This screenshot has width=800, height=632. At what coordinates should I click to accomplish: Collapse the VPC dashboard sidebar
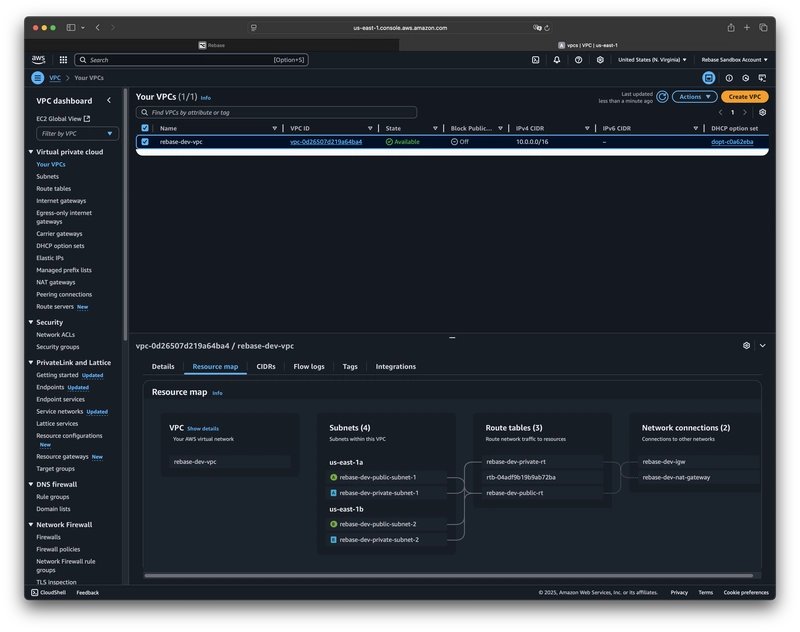109,100
